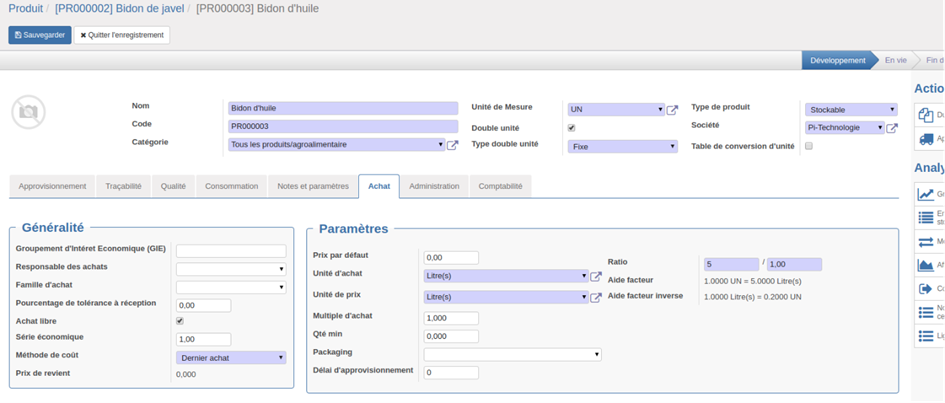Open external link next to Catégorie field
The height and width of the screenshot is (403, 945).
452,145
